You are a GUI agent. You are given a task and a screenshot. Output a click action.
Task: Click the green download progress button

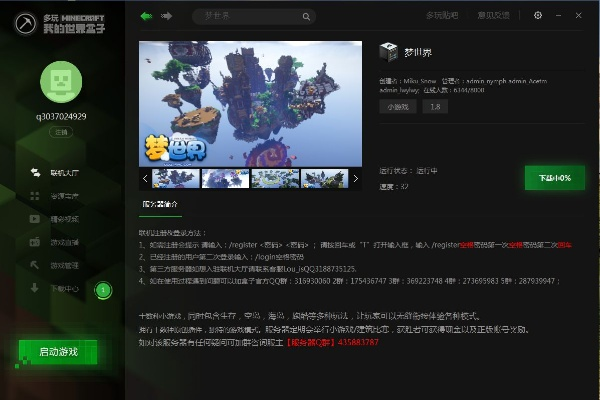click(554, 178)
